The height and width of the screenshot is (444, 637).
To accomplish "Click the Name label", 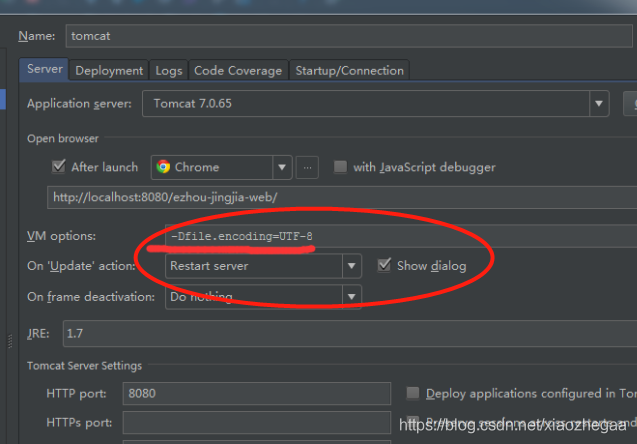I will (37, 36).
